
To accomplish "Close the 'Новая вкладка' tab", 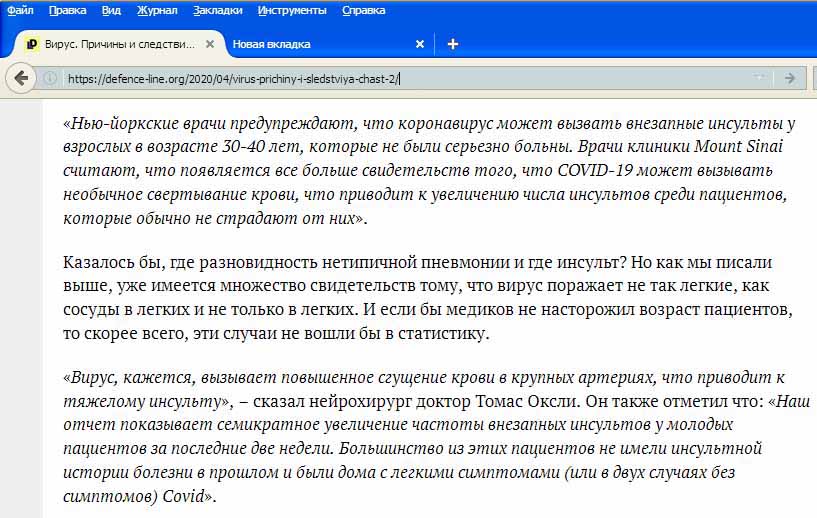I will click(420, 44).
